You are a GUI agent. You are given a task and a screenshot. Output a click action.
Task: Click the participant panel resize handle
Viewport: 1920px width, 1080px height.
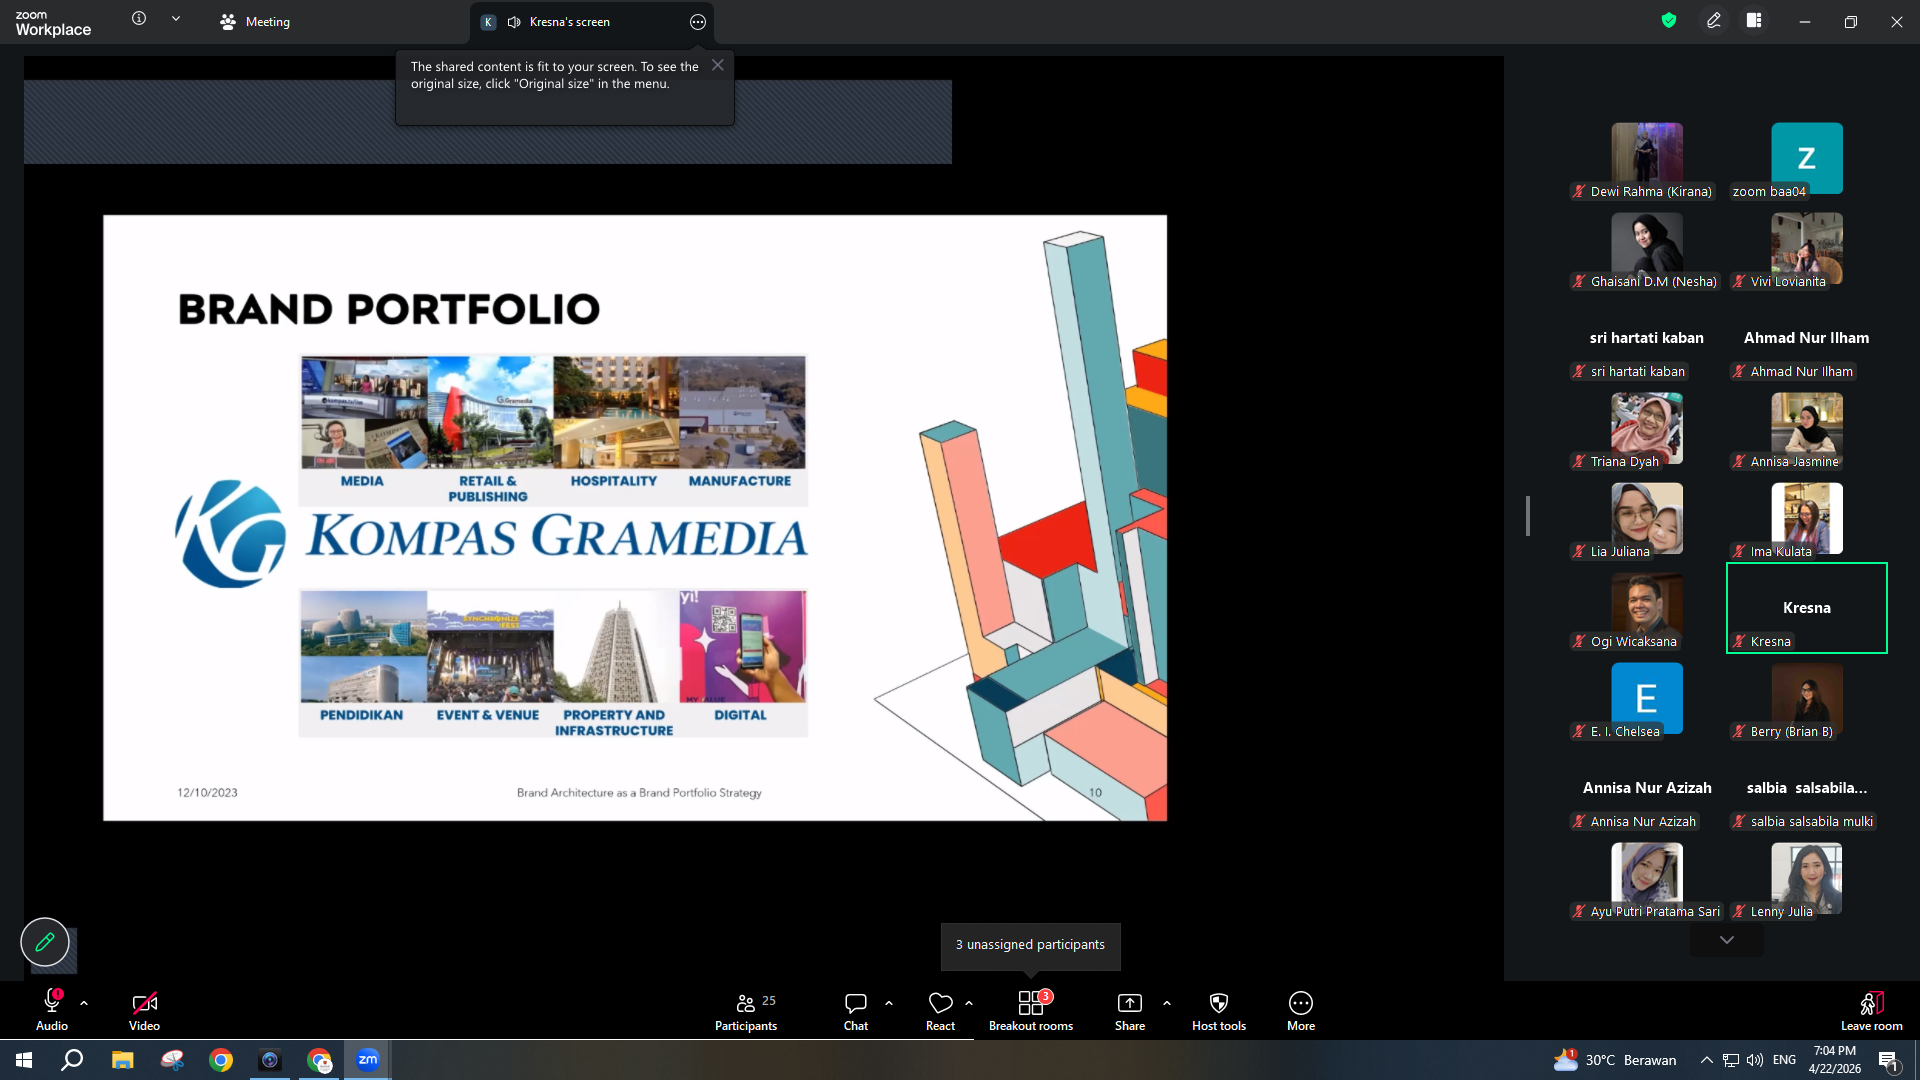point(1528,516)
